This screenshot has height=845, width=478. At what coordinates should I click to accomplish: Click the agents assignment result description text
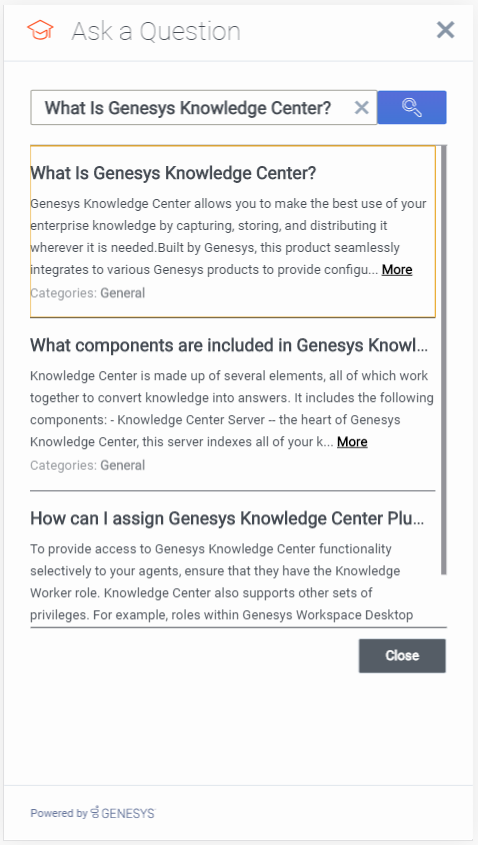[x=222, y=582]
